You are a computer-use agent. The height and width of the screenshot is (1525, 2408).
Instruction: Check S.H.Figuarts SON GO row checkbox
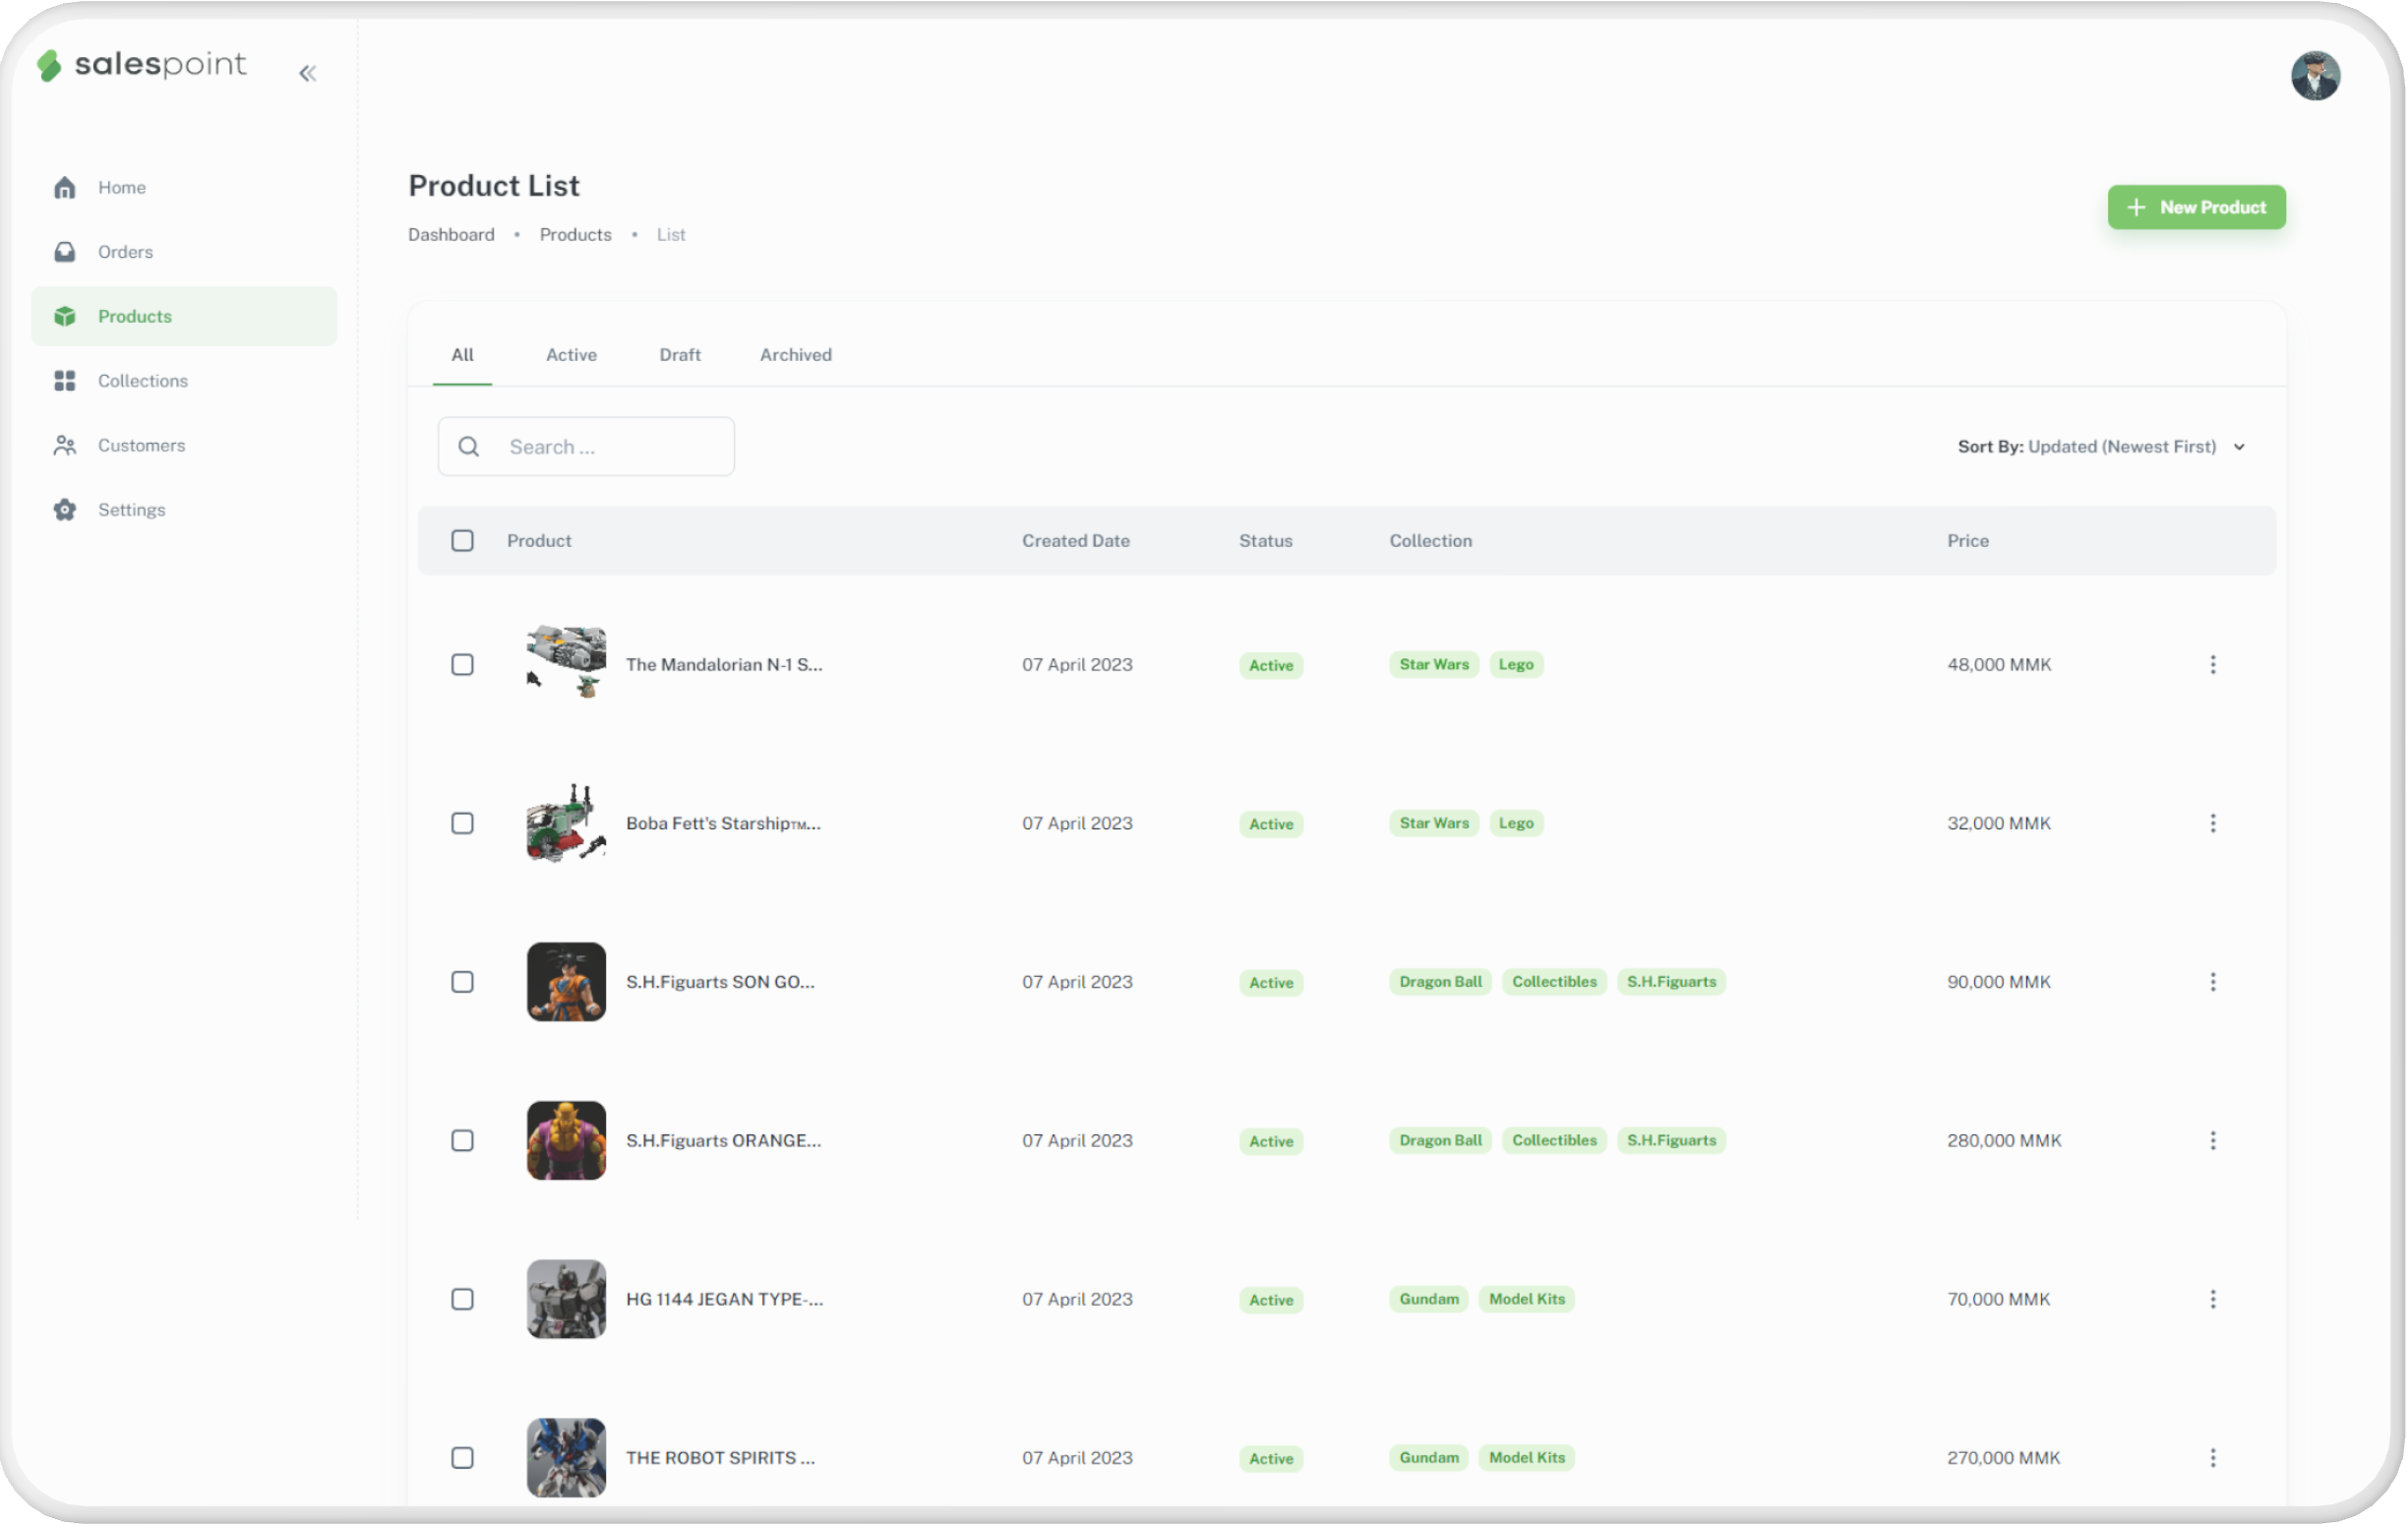tap(462, 982)
